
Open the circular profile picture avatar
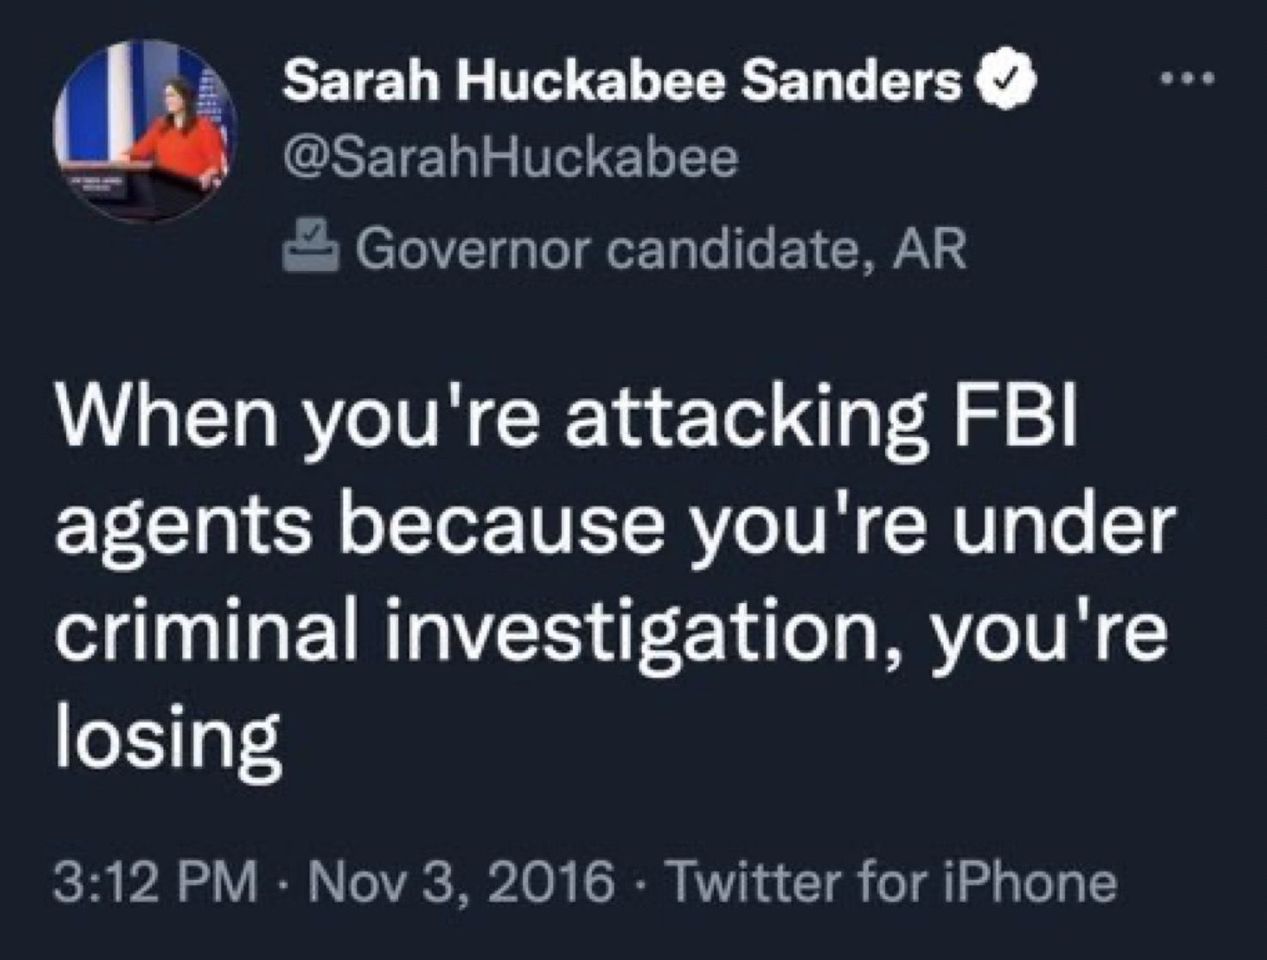click(x=144, y=133)
